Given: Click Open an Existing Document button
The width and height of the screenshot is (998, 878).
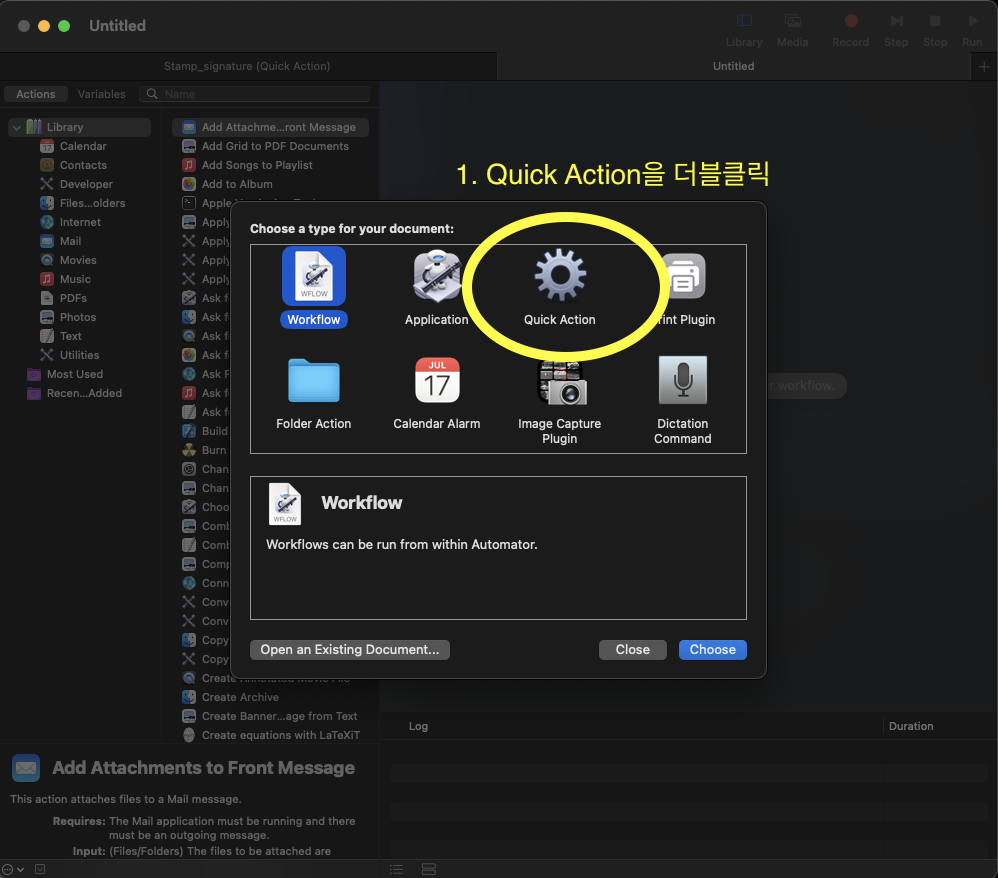Looking at the screenshot, I should click(350, 649).
